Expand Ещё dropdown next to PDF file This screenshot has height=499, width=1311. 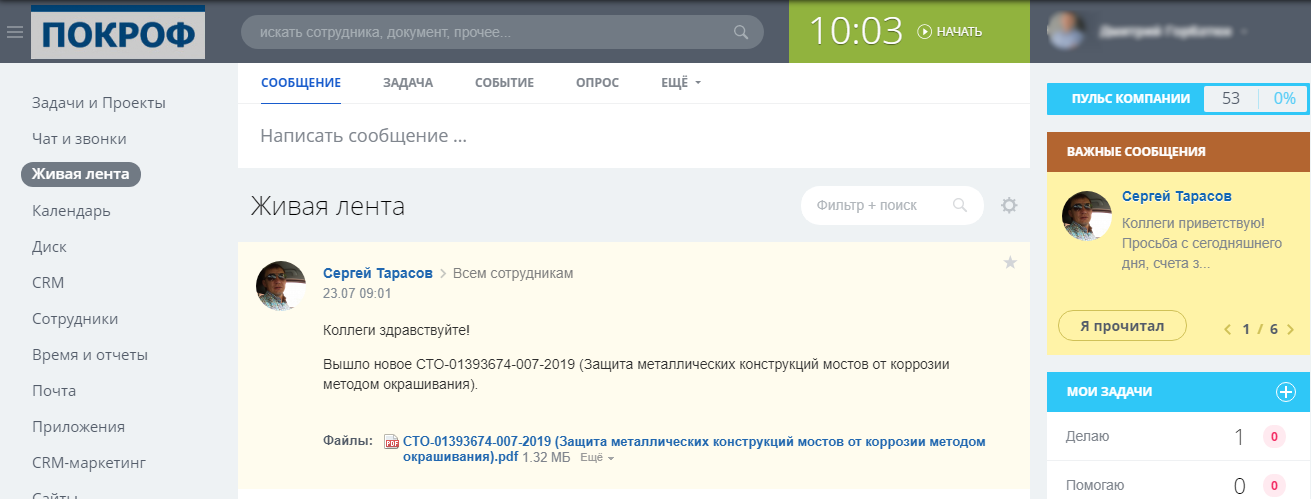click(597, 458)
